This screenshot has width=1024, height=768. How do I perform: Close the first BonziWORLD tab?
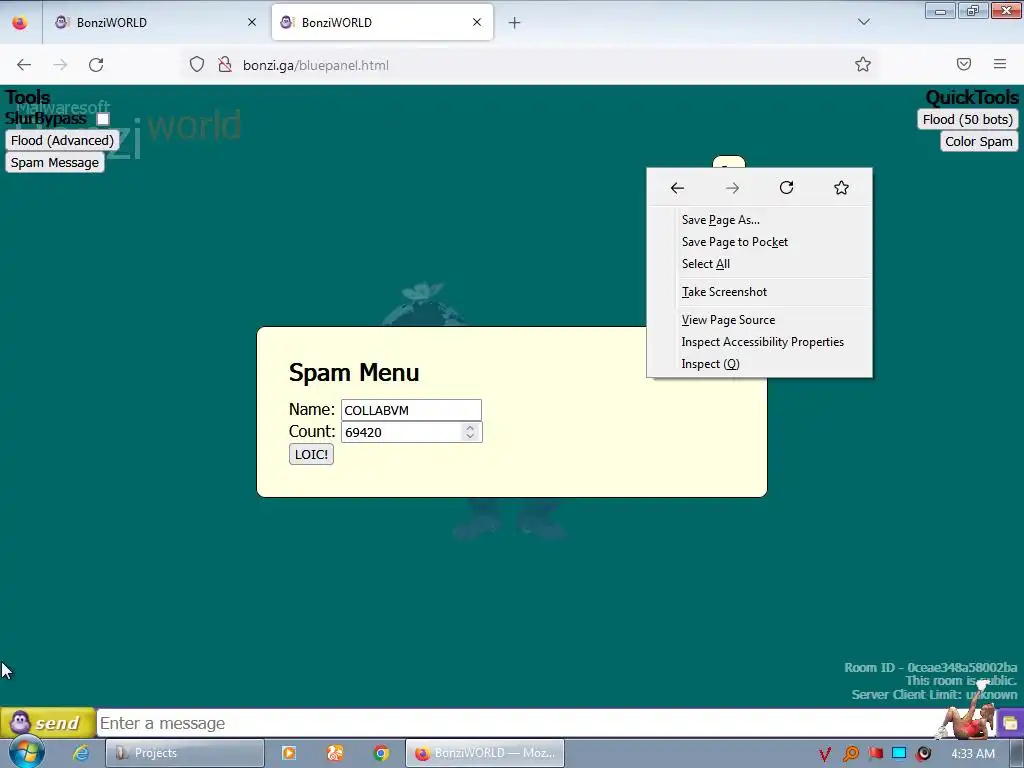click(x=251, y=23)
